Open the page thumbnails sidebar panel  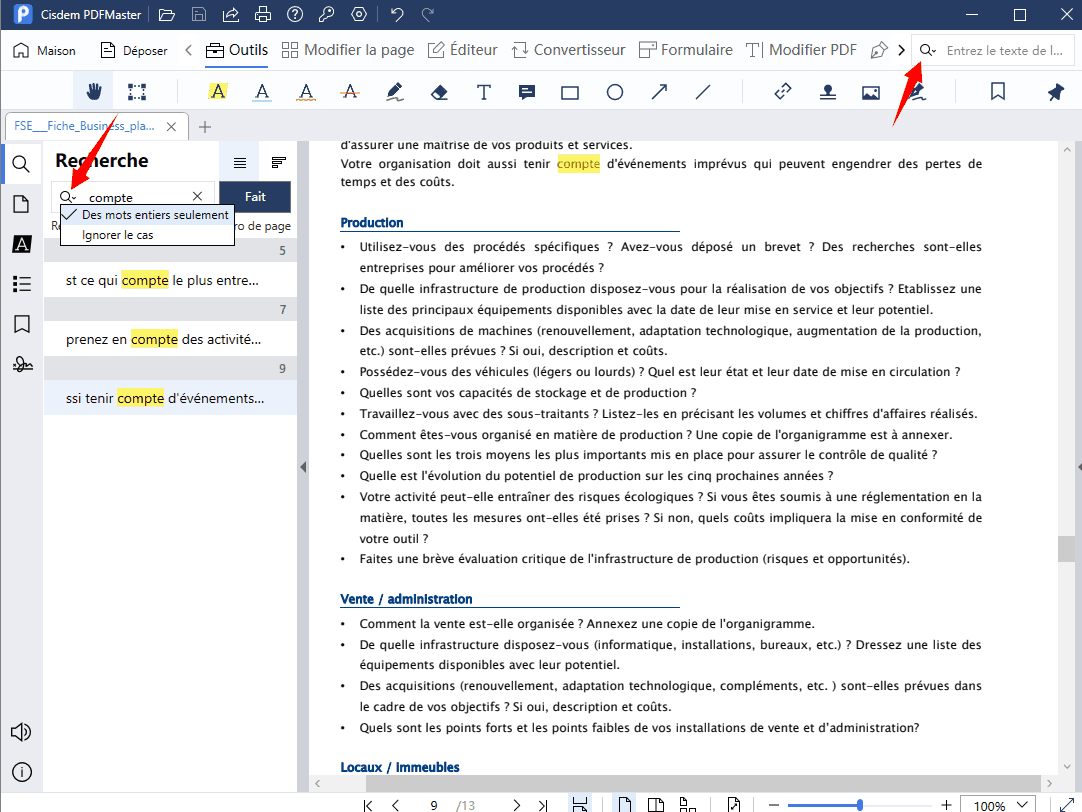[21, 204]
